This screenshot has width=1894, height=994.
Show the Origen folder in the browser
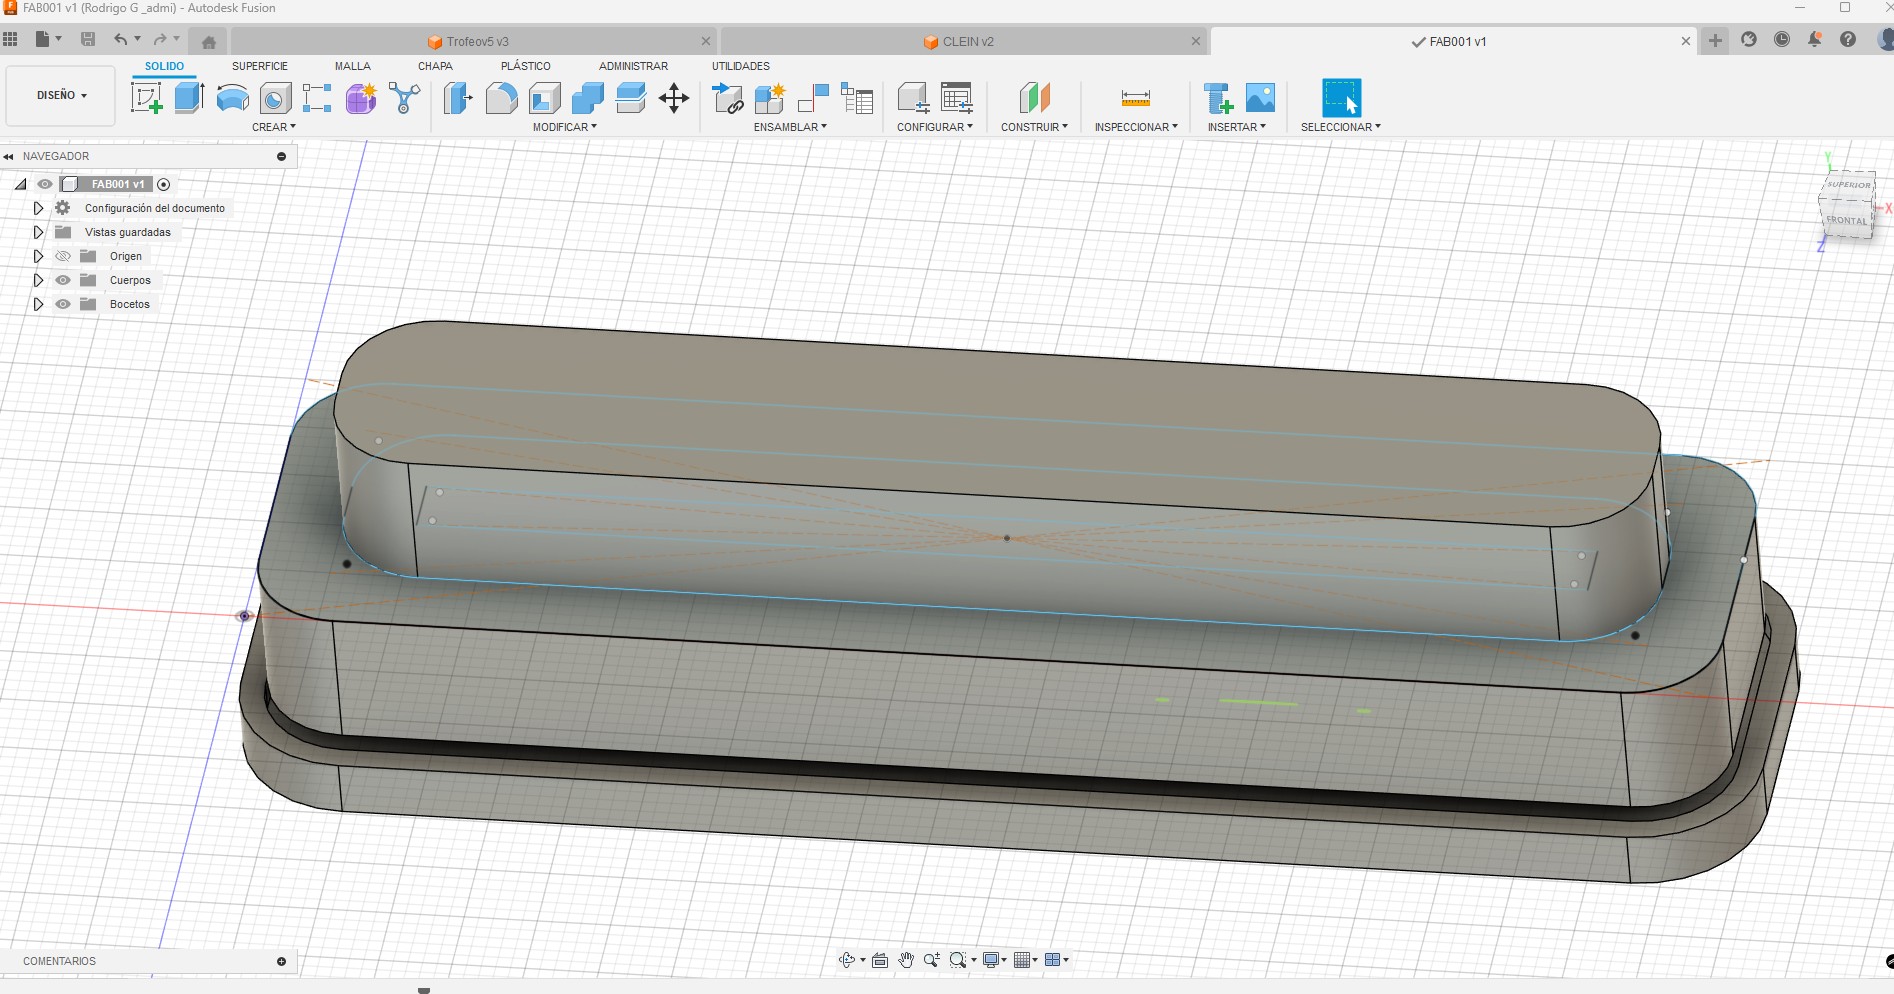[62, 256]
